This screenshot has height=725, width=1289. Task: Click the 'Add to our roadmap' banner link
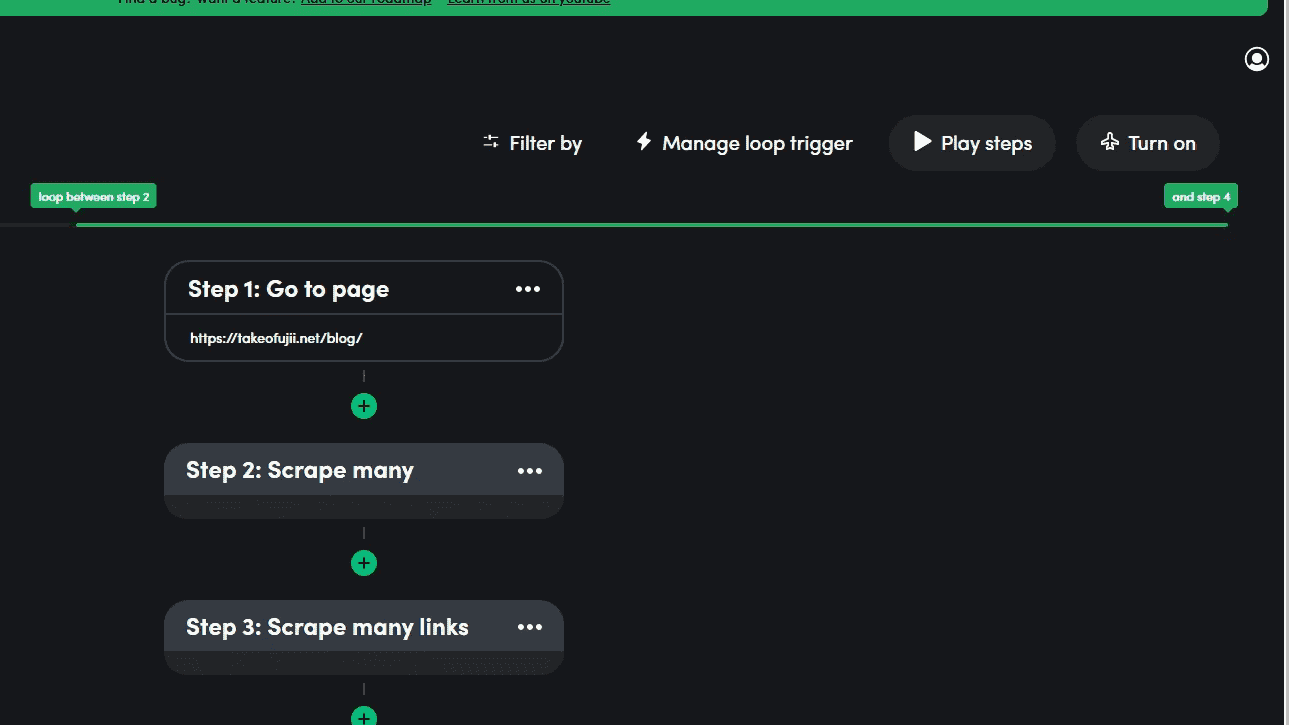366,2
